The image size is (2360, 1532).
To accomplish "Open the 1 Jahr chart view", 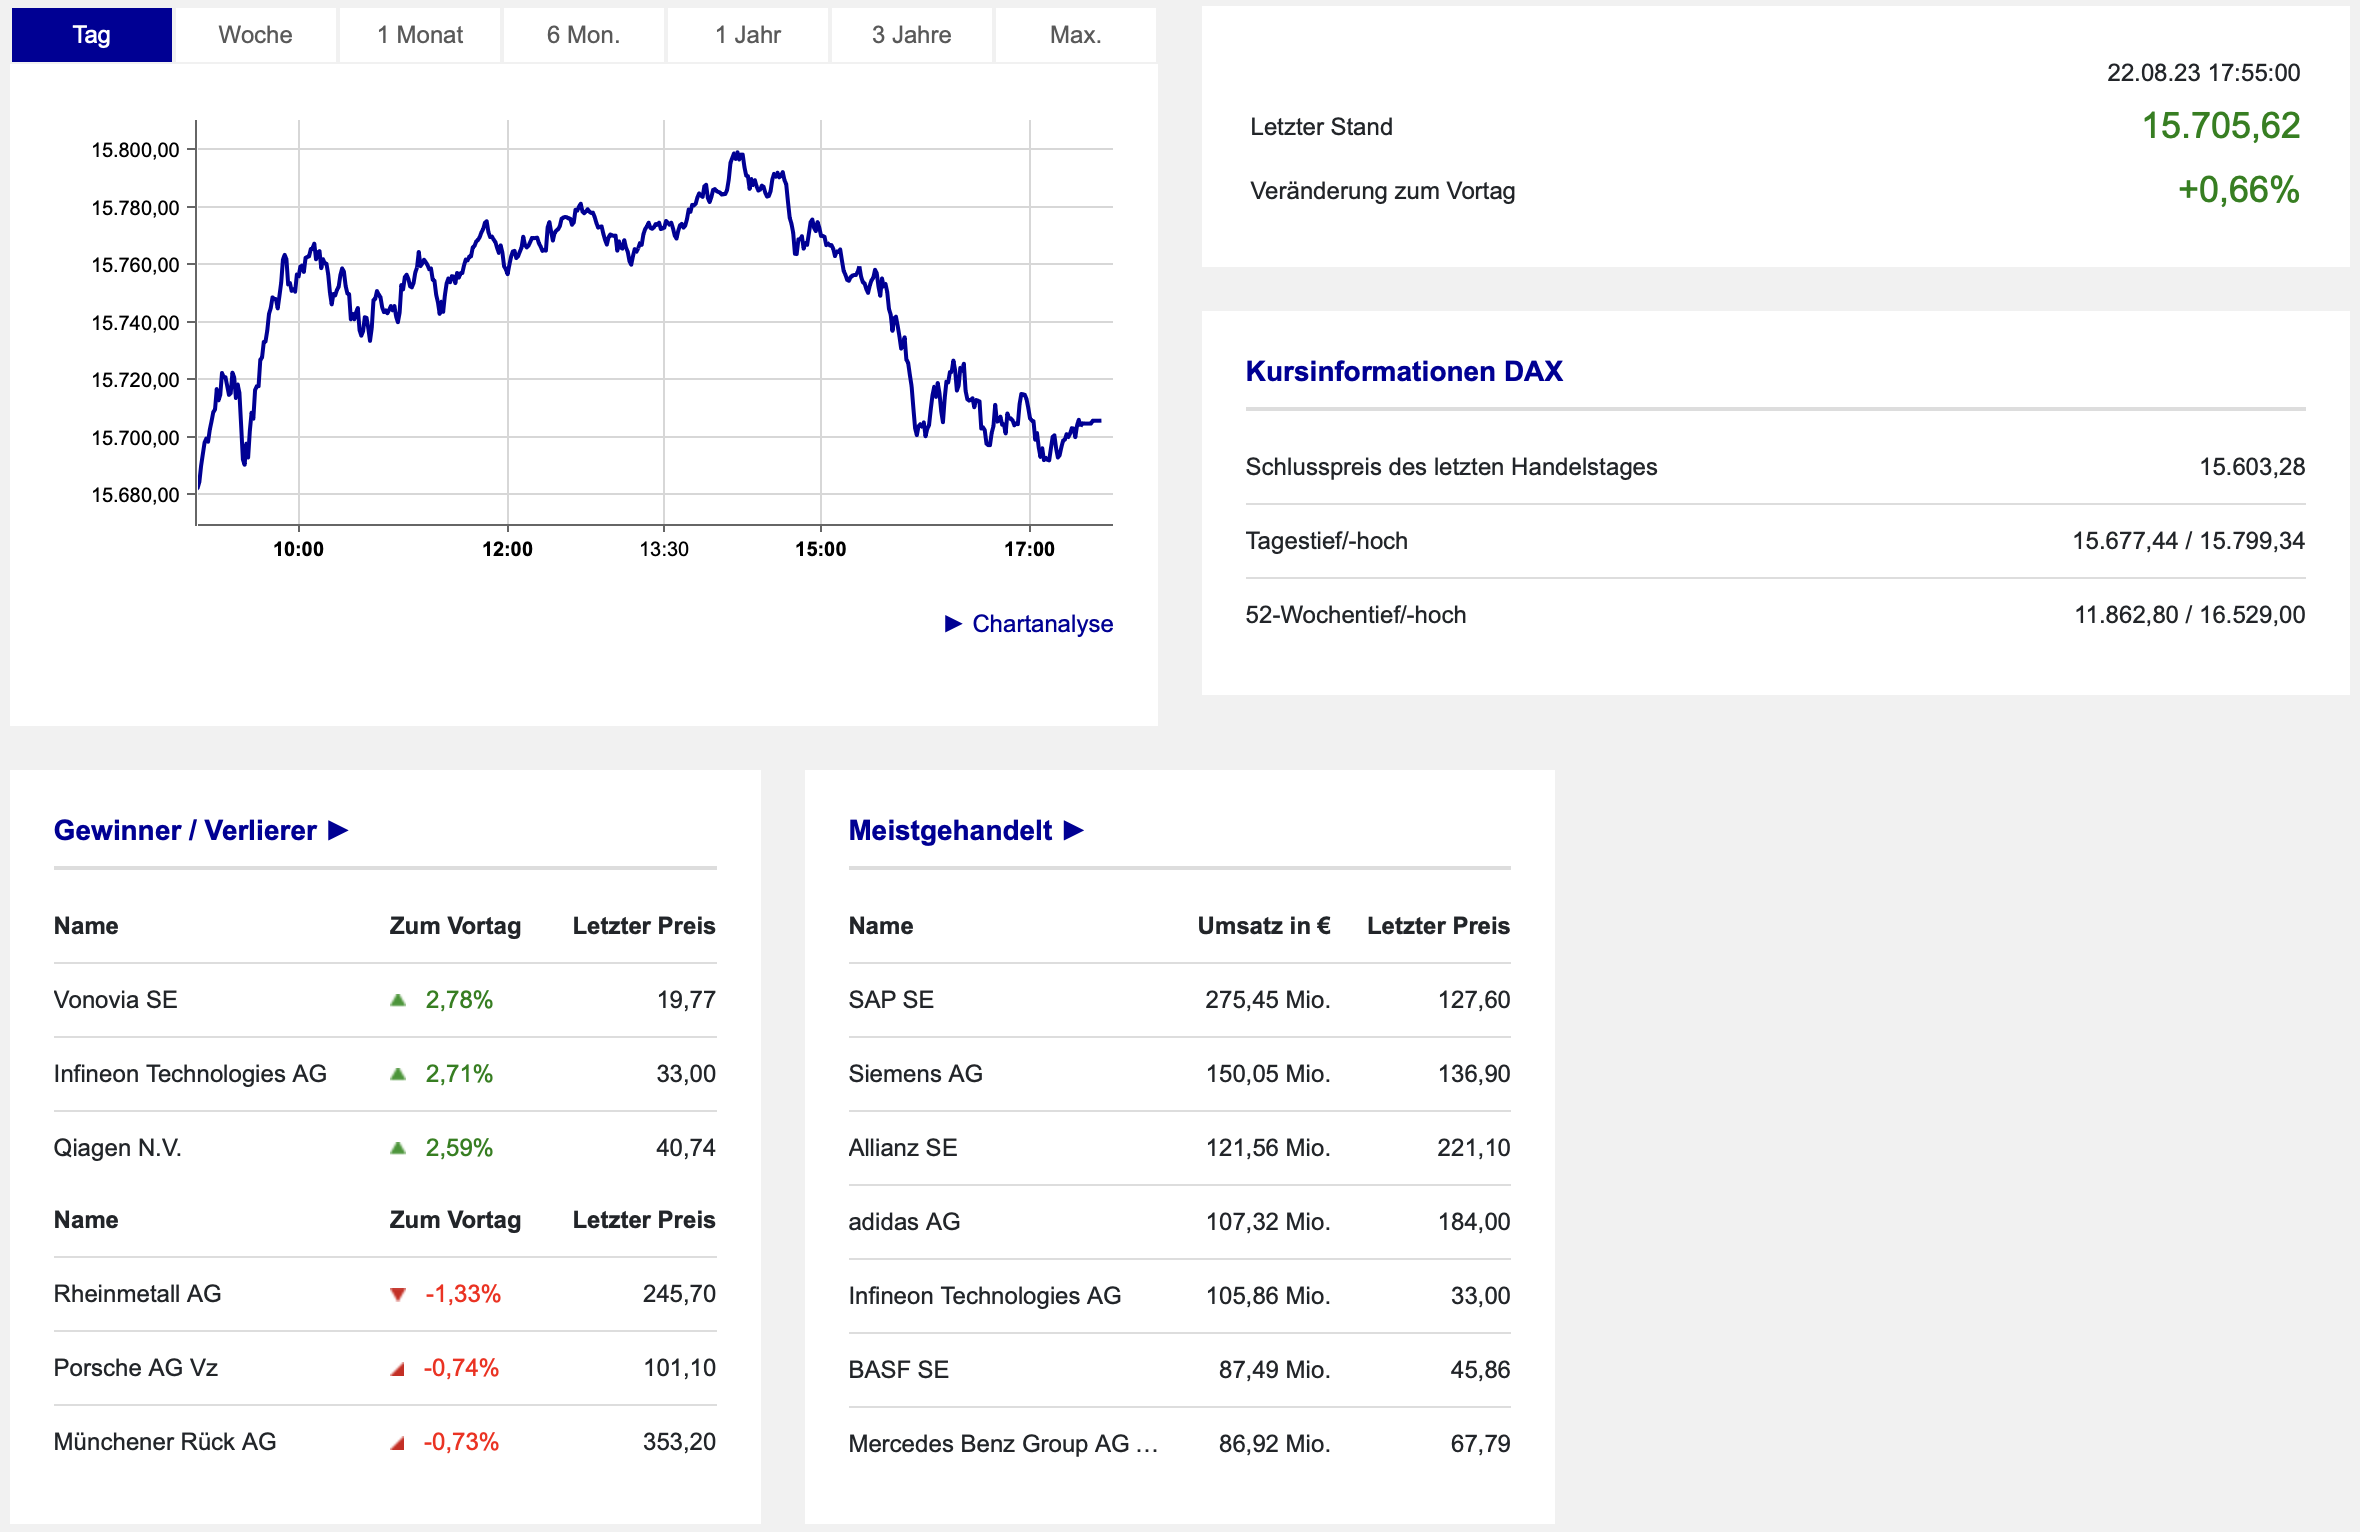I will pos(747,35).
